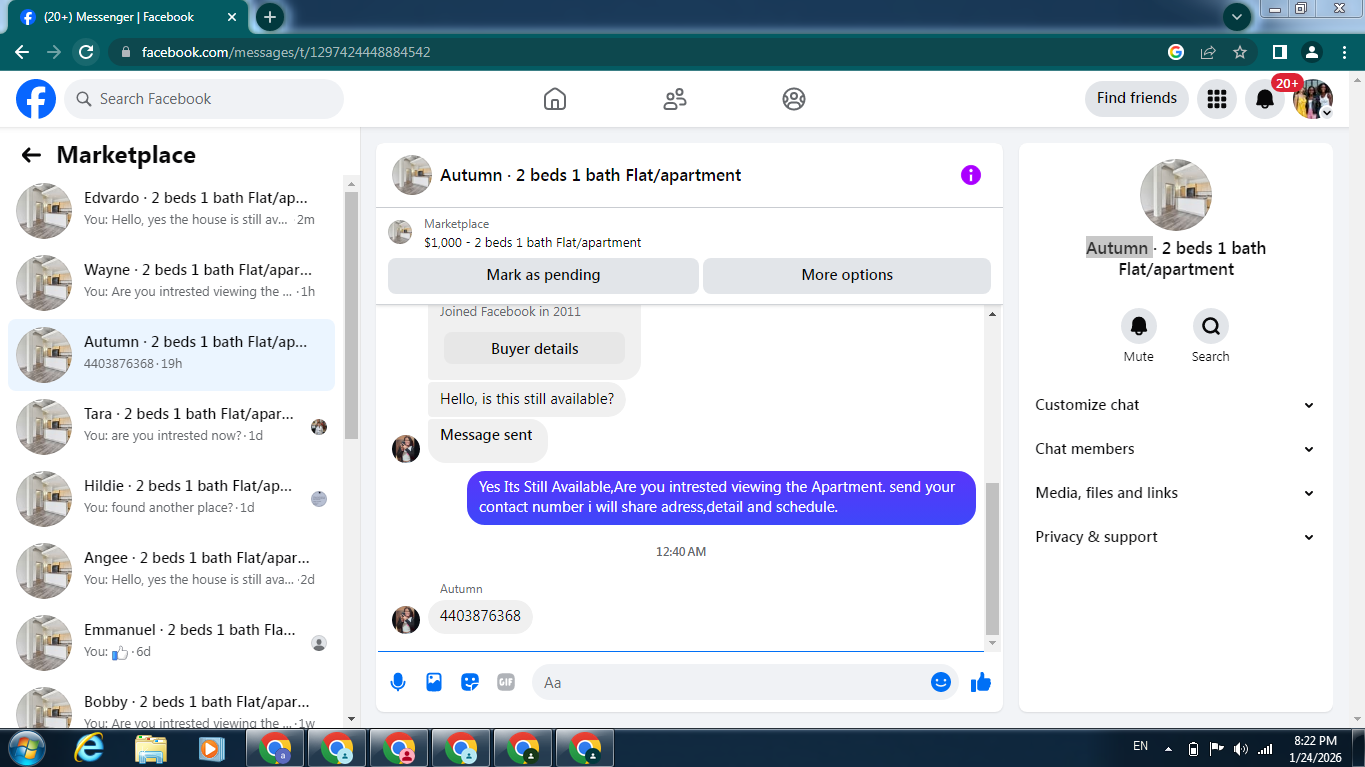The height and width of the screenshot is (767, 1365).
Task: Click the Mark as pending button
Action: click(543, 275)
